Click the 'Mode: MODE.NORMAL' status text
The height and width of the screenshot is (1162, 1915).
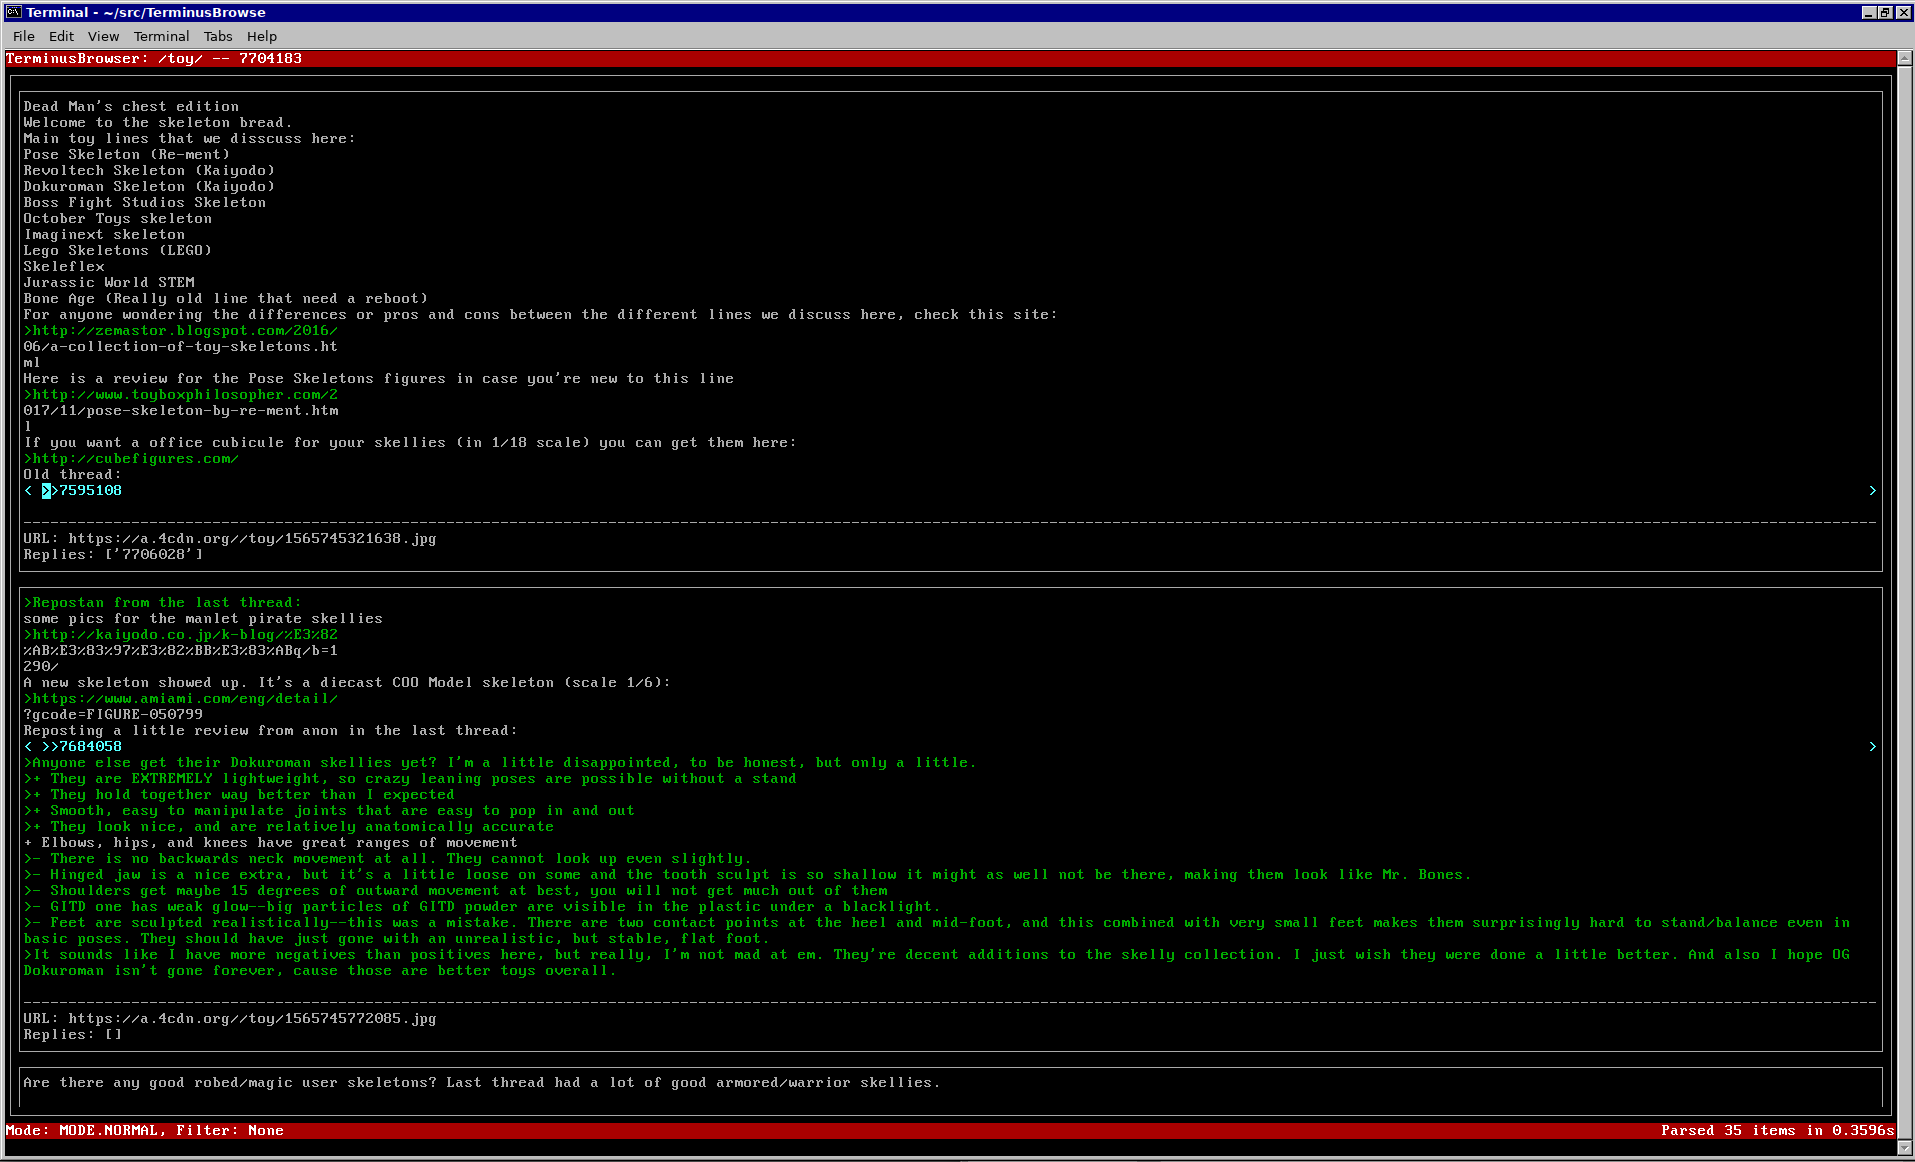pyautogui.click(x=82, y=1130)
